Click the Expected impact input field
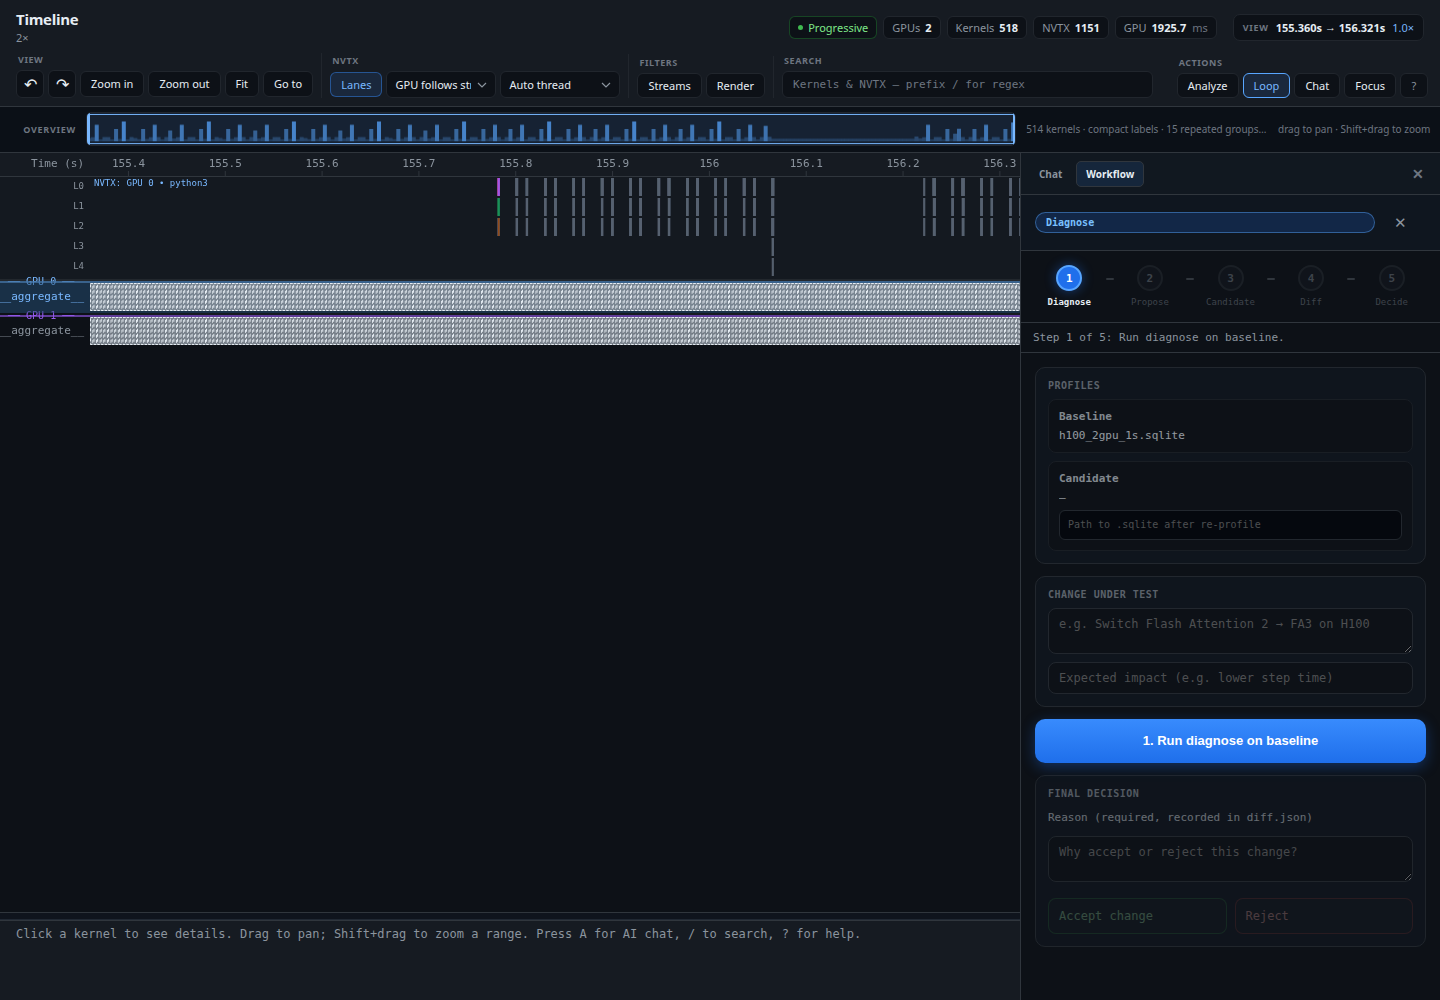 pos(1230,678)
